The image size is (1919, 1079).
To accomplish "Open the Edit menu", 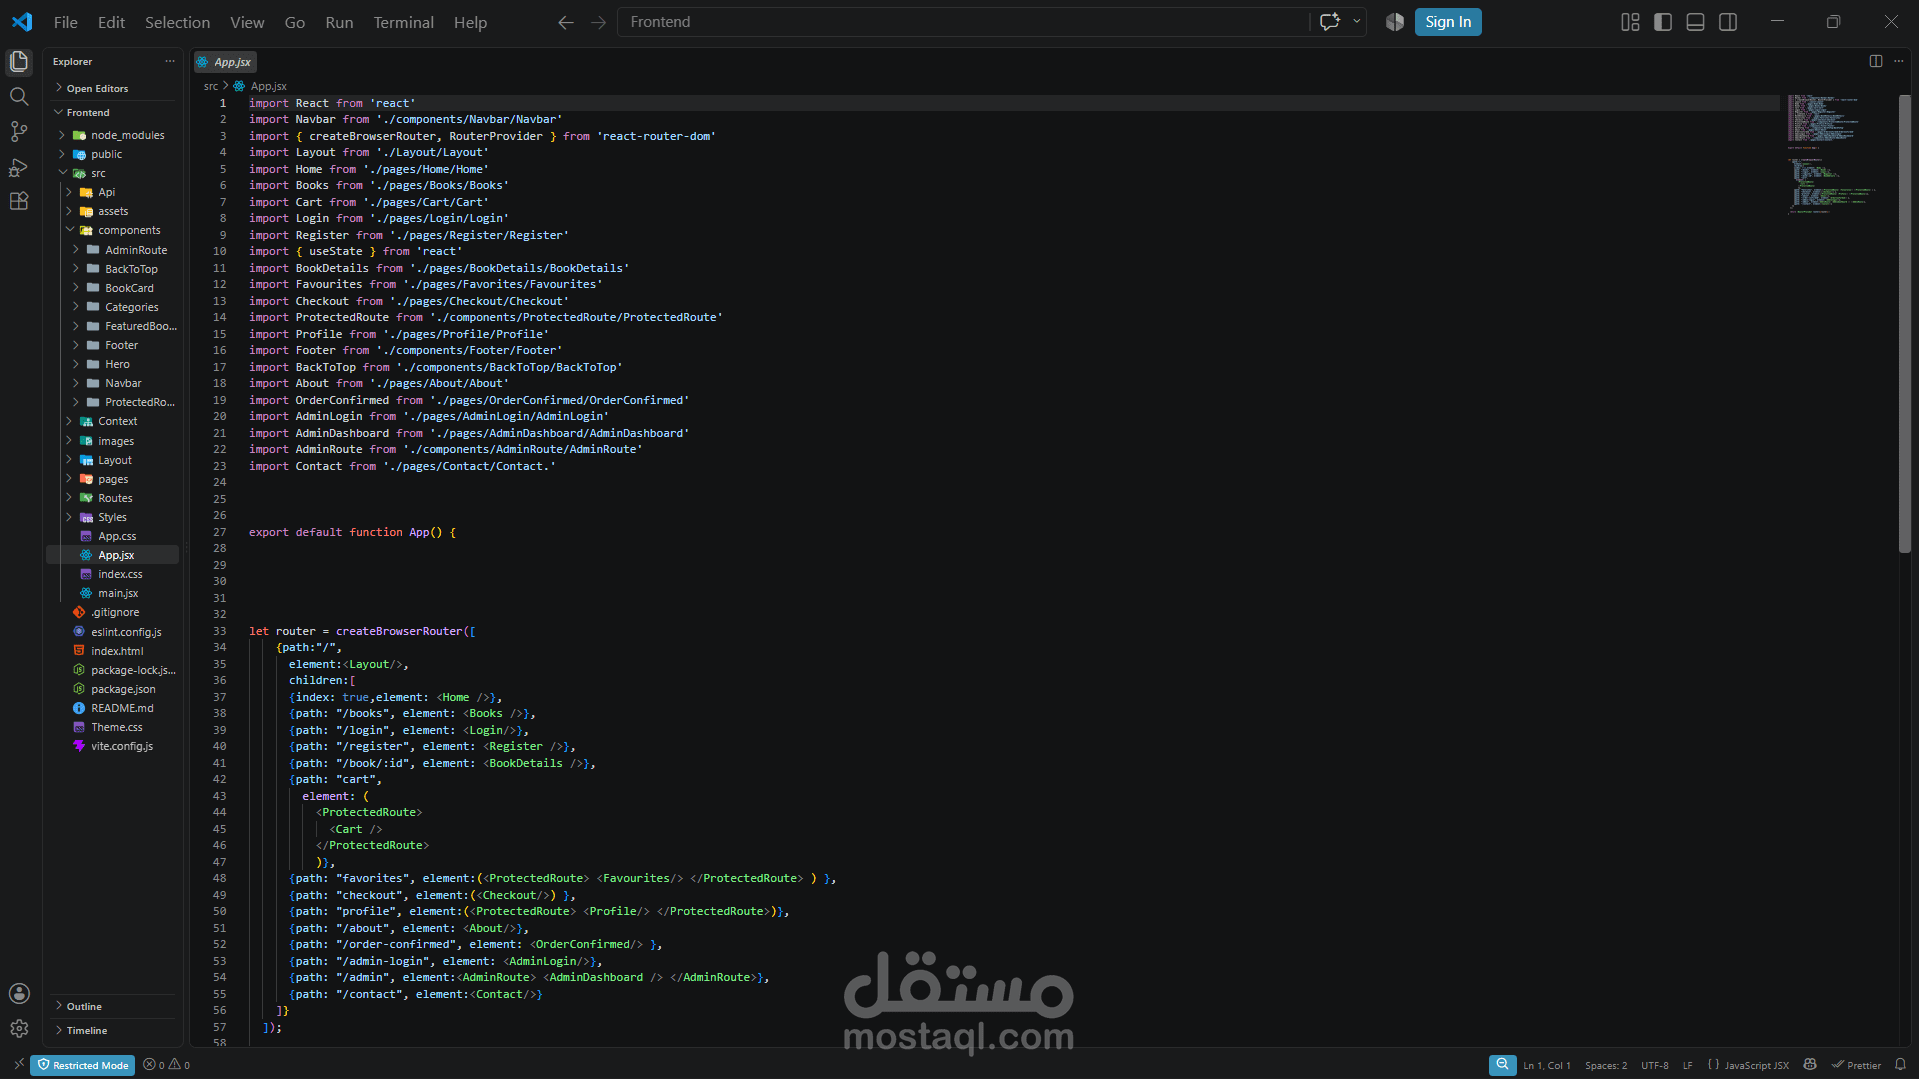I will 111,22.
